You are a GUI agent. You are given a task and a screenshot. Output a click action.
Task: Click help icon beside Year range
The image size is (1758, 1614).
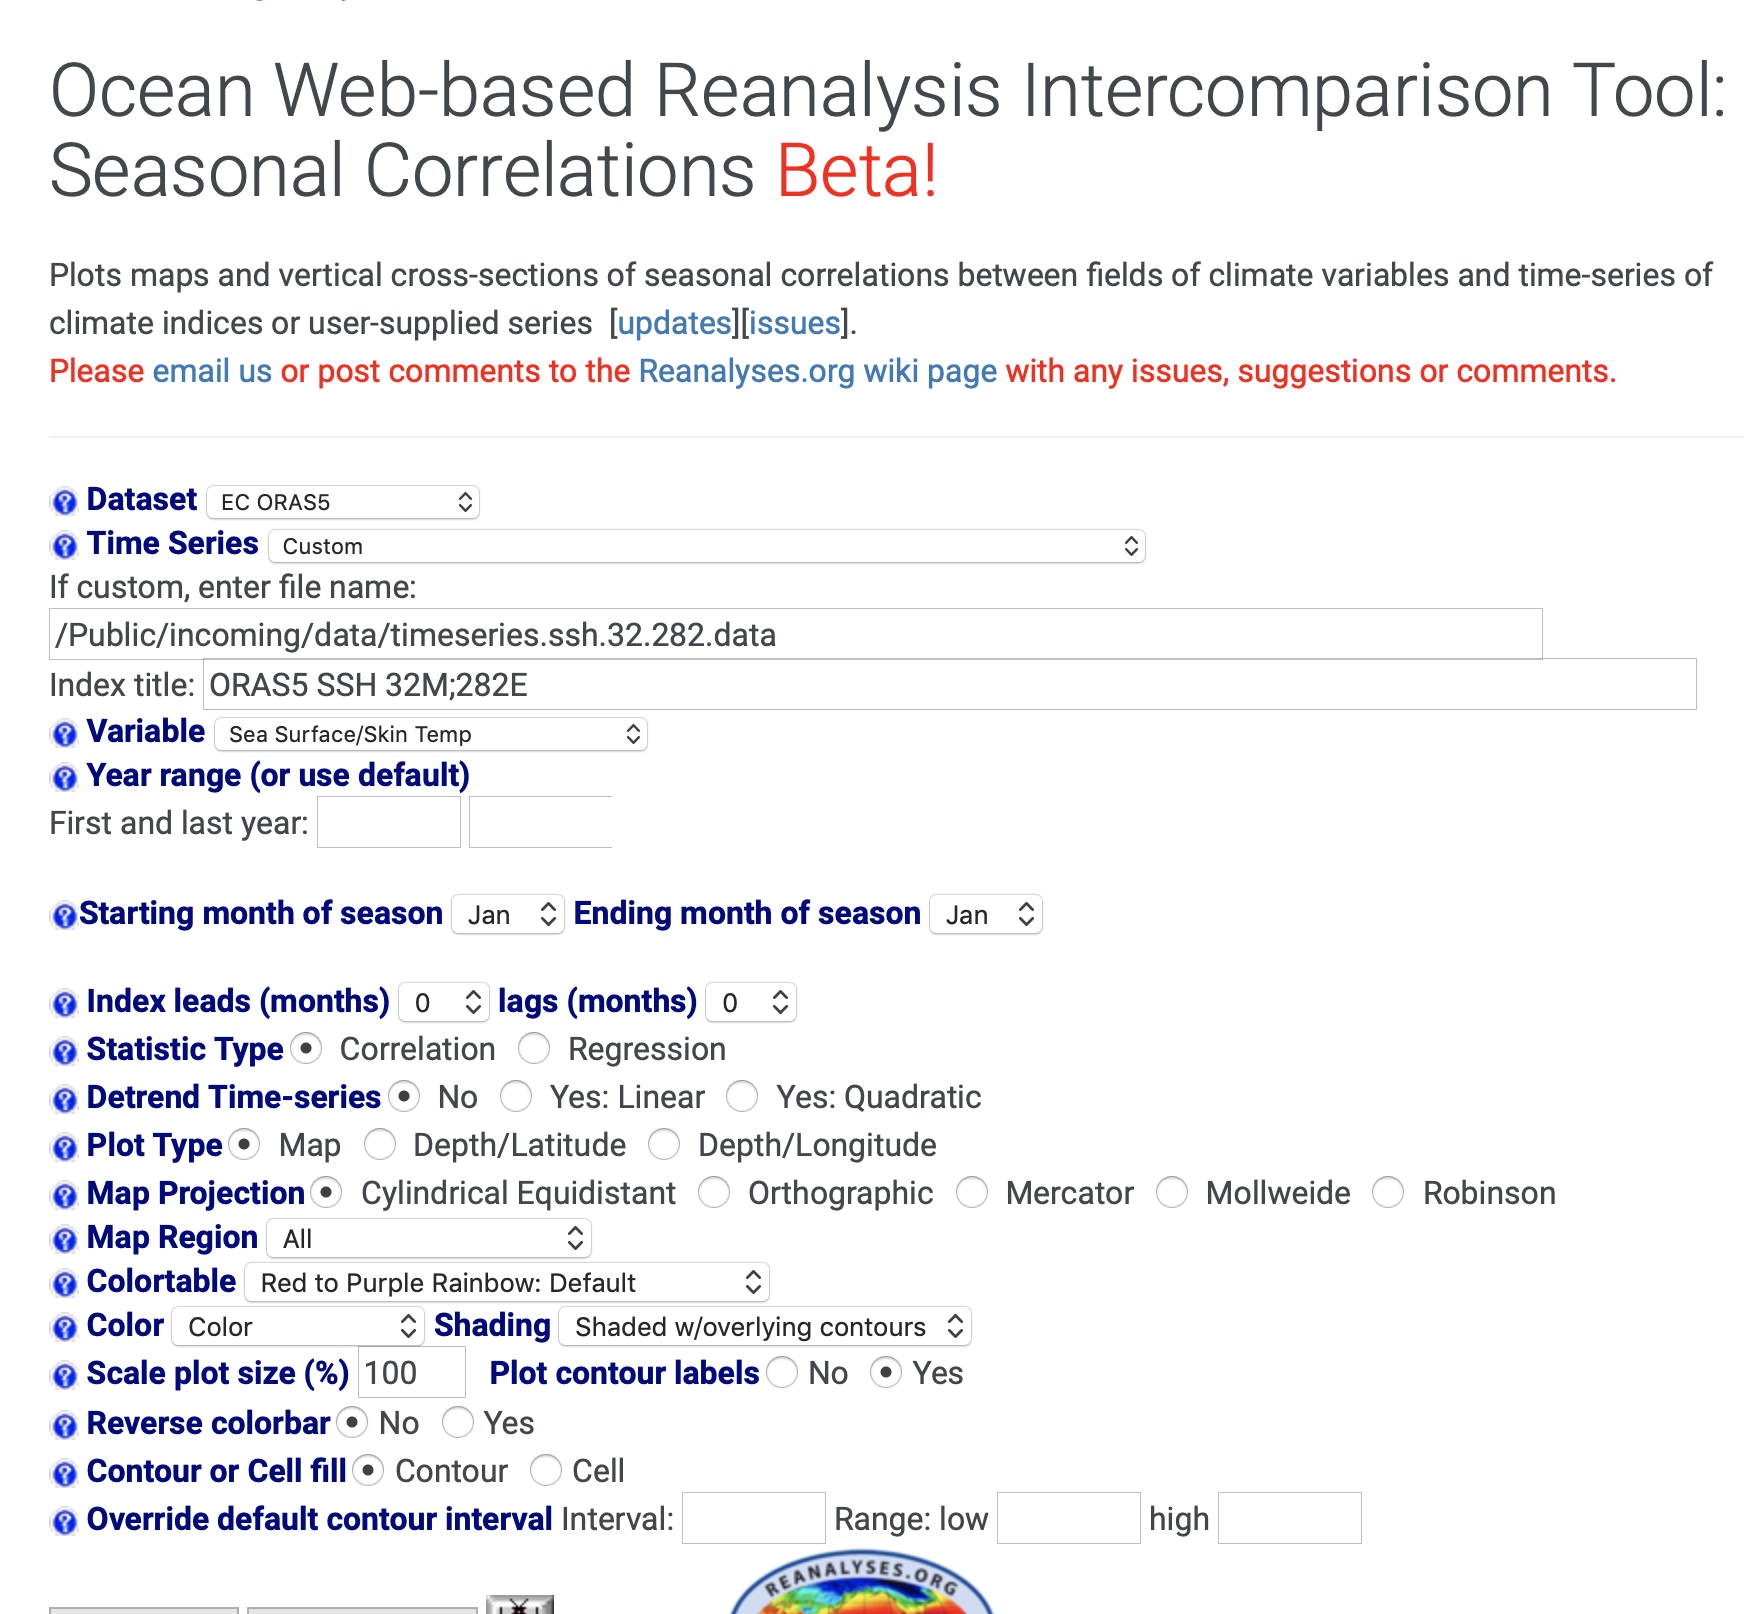click(x=64, y=777)
